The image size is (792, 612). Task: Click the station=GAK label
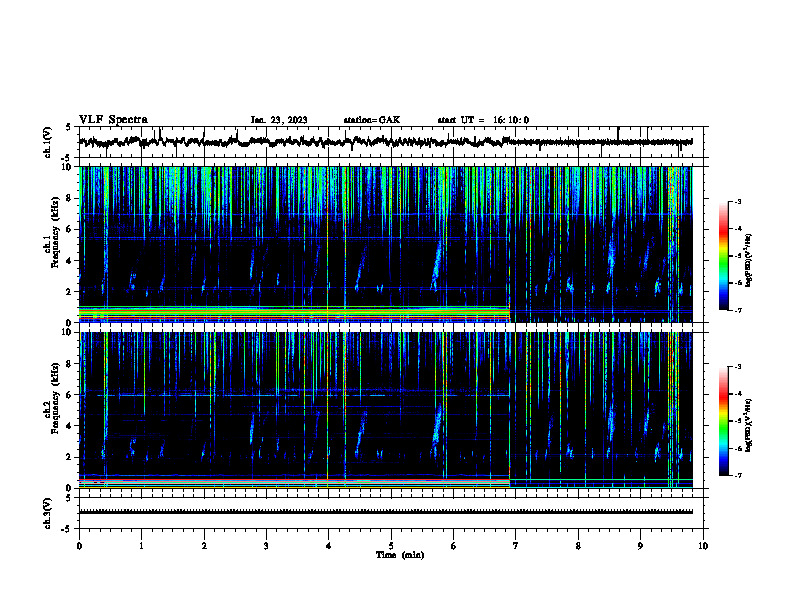[372, 120]
